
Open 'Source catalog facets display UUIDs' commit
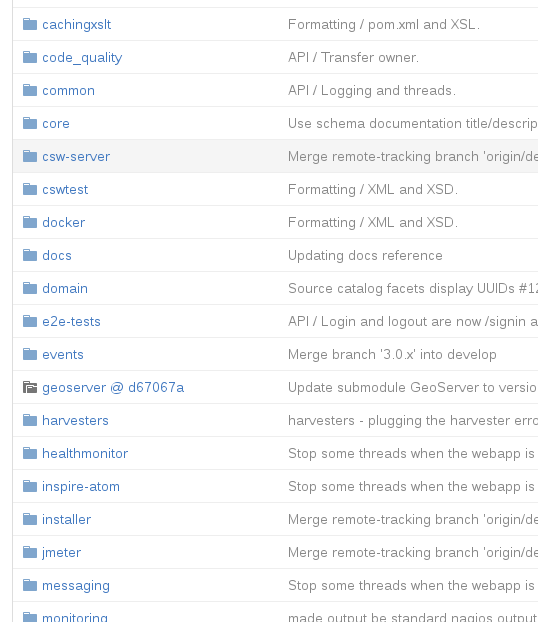click(x=413, y=288)
